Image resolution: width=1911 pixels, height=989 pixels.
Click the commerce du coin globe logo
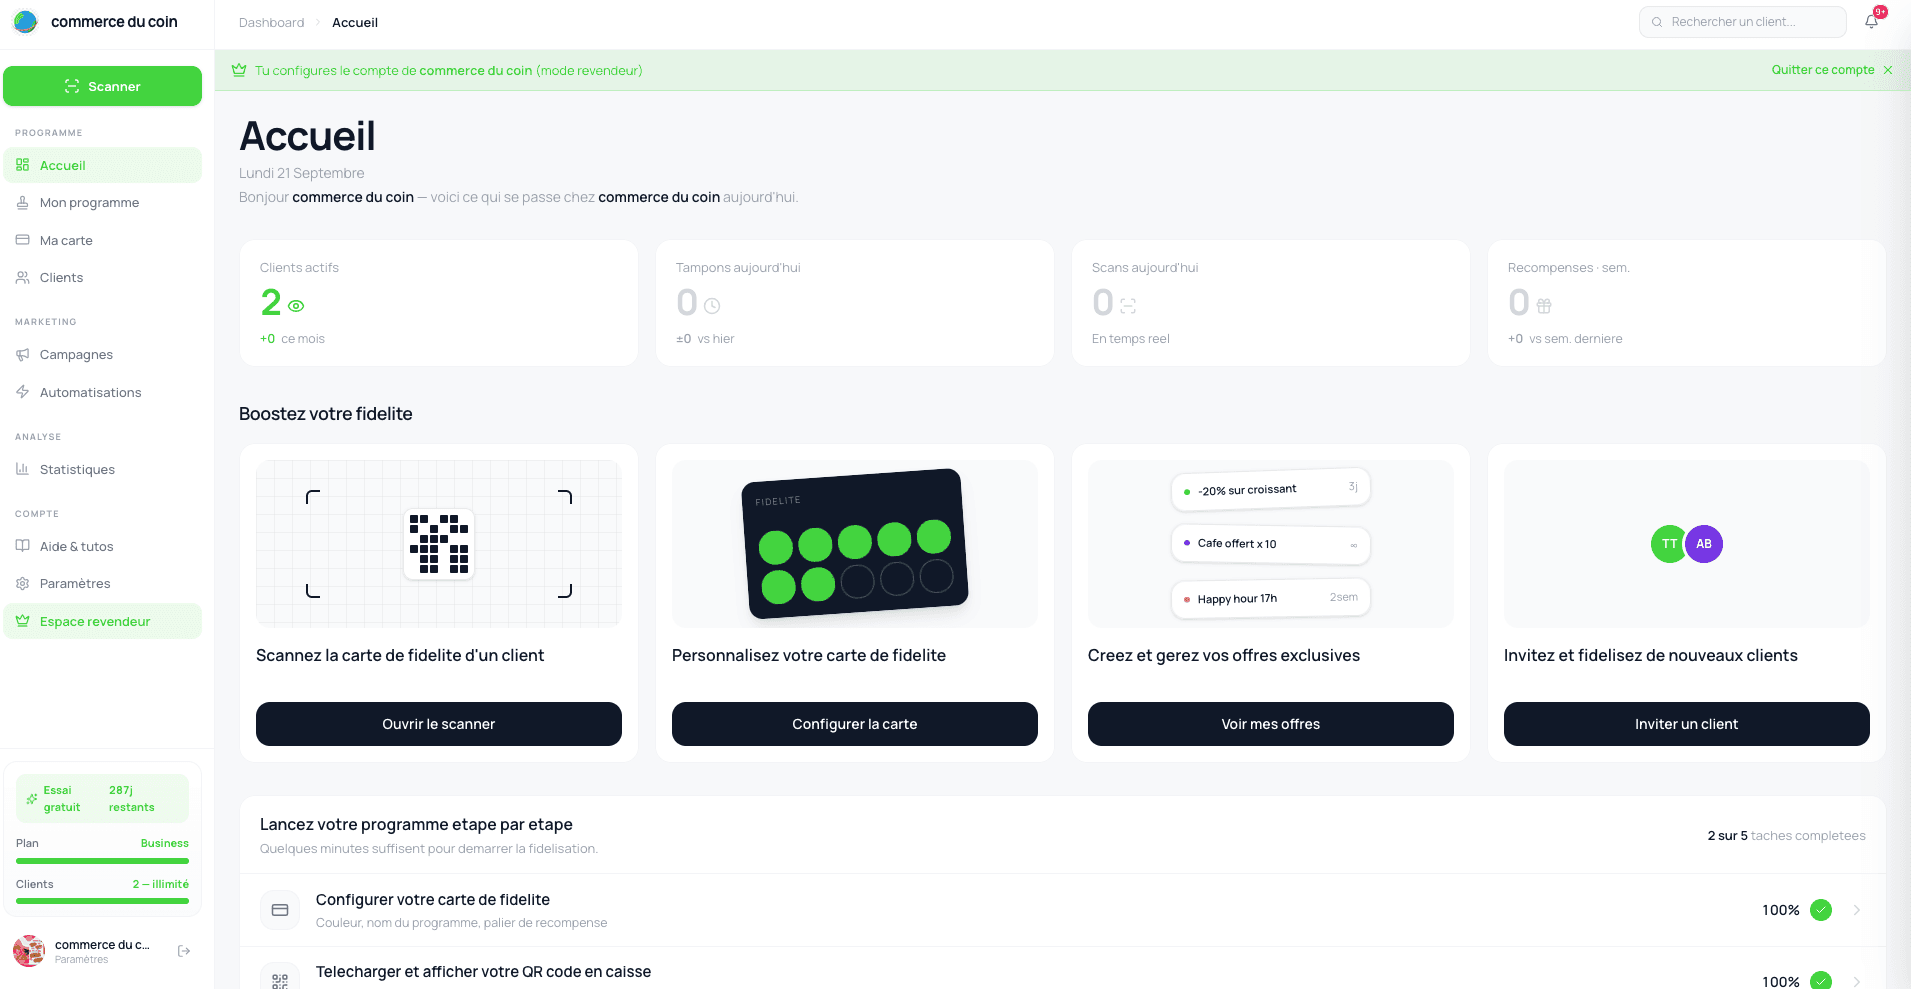[26, 21]
